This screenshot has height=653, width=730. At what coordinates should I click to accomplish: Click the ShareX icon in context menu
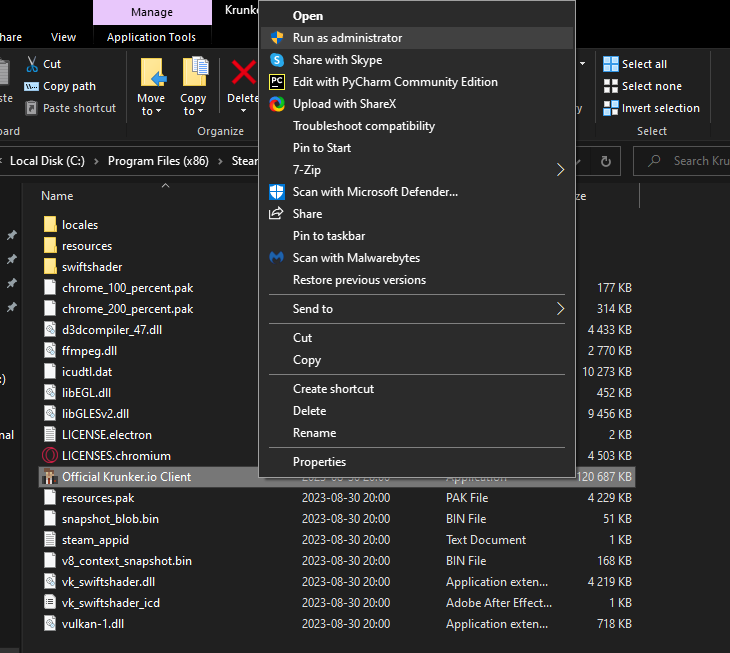[x=277, y=104]
